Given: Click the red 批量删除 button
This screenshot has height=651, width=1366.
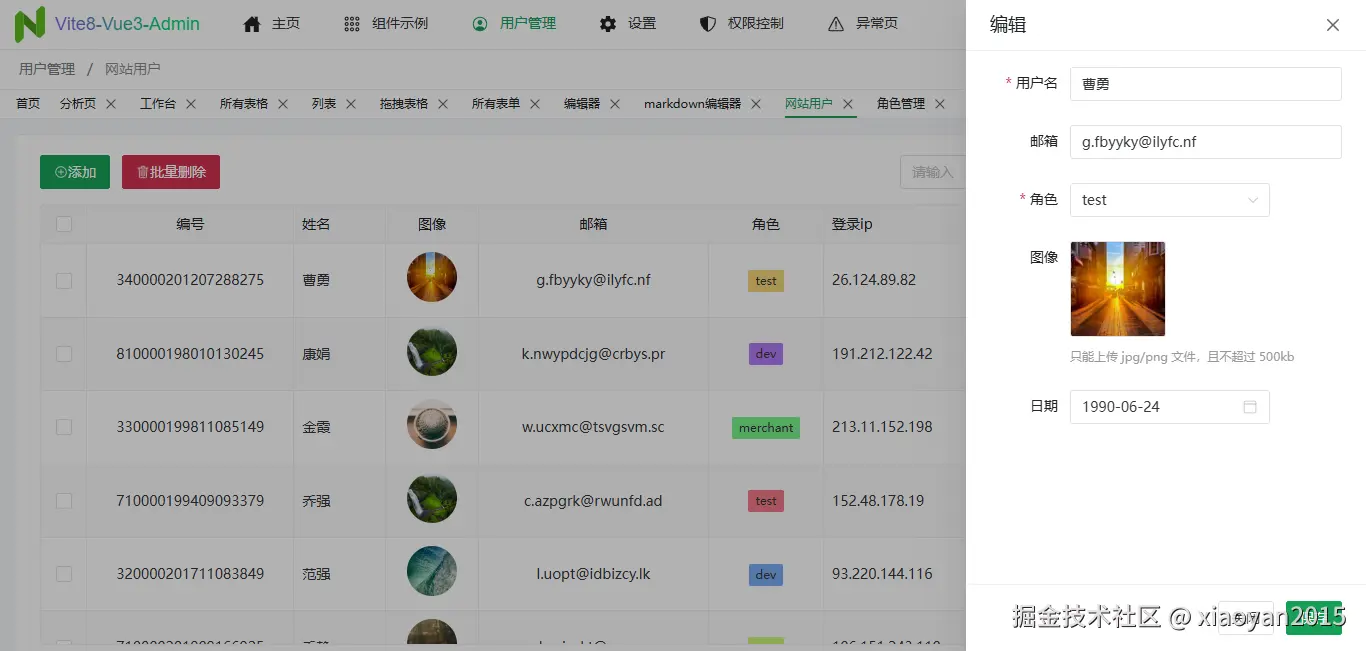Looking at the screenshot, I should (171, 172).
